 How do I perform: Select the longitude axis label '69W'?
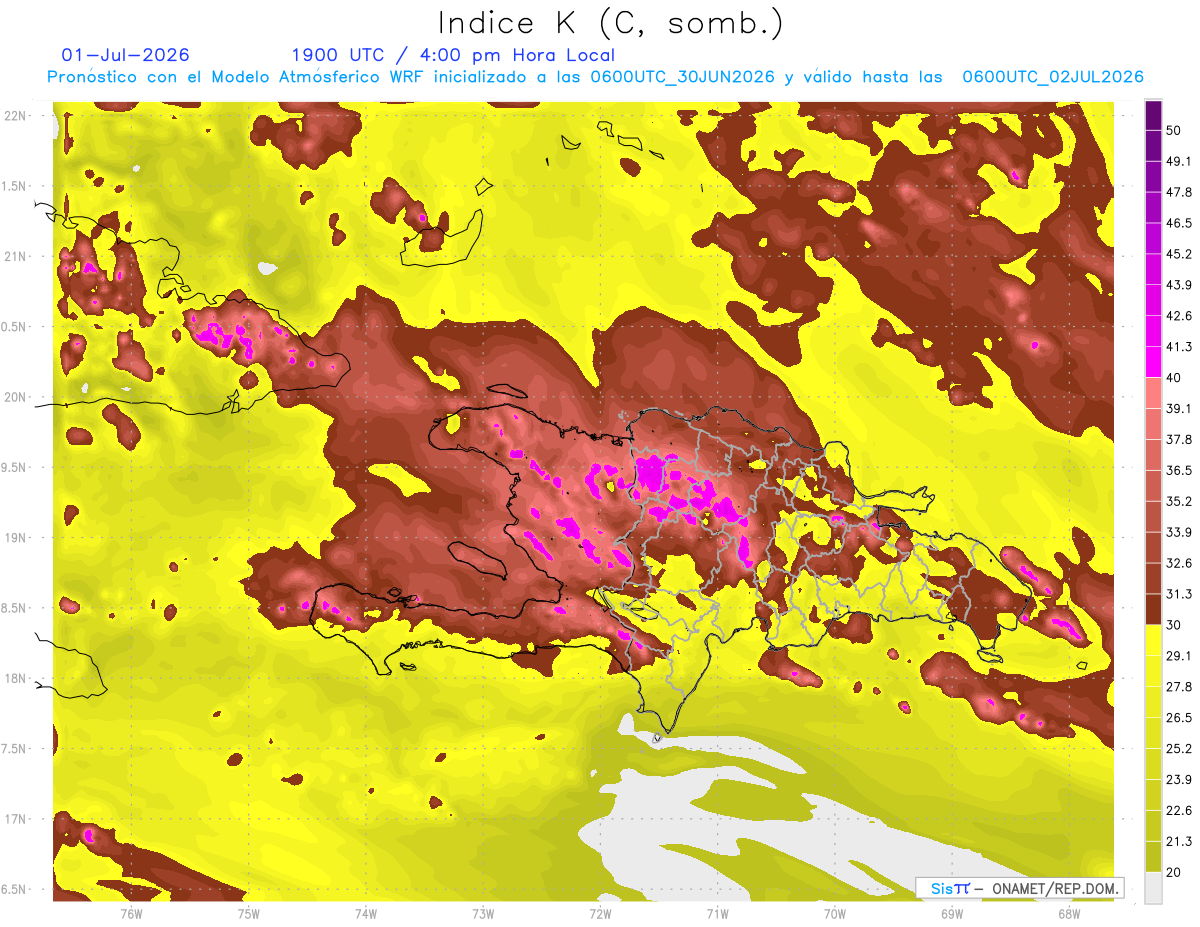[952, 913]
